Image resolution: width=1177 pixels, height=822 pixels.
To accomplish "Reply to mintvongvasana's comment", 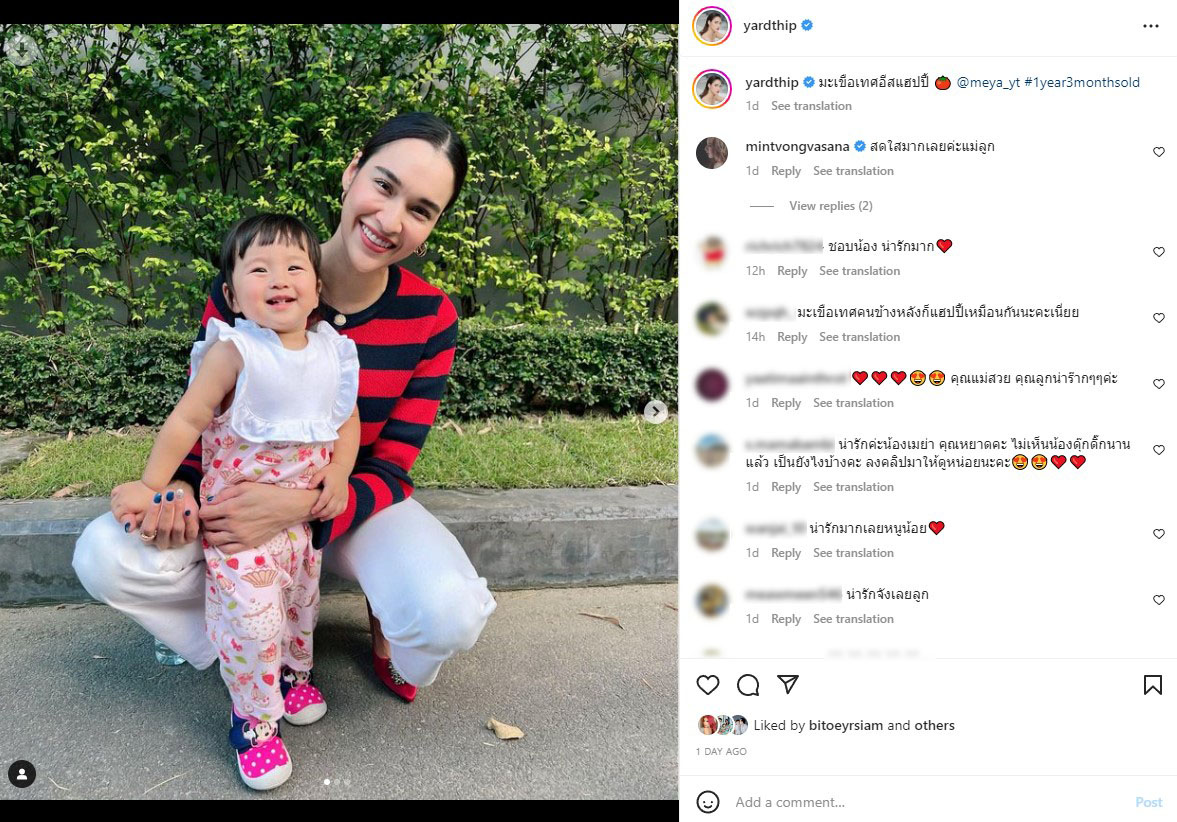I will pyautogui.click(x=786, y=171).
